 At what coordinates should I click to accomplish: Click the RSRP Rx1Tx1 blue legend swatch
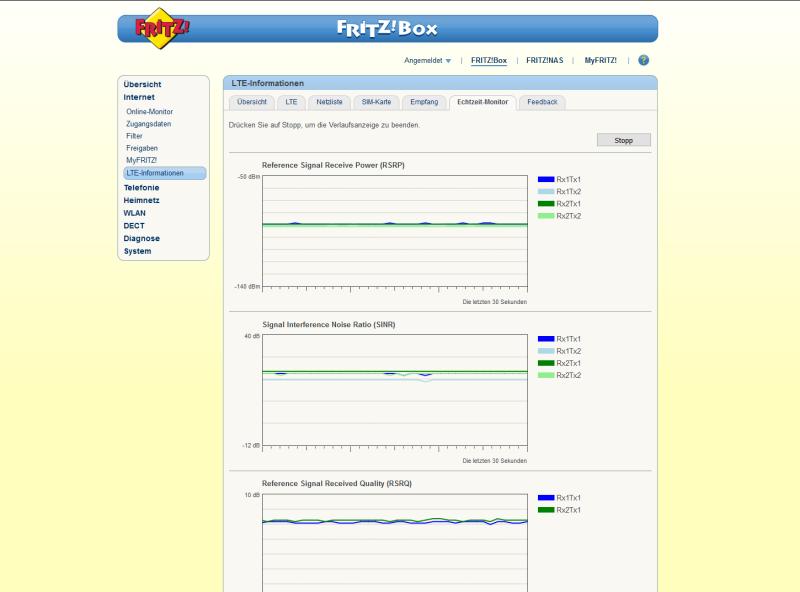coord(546,179)
